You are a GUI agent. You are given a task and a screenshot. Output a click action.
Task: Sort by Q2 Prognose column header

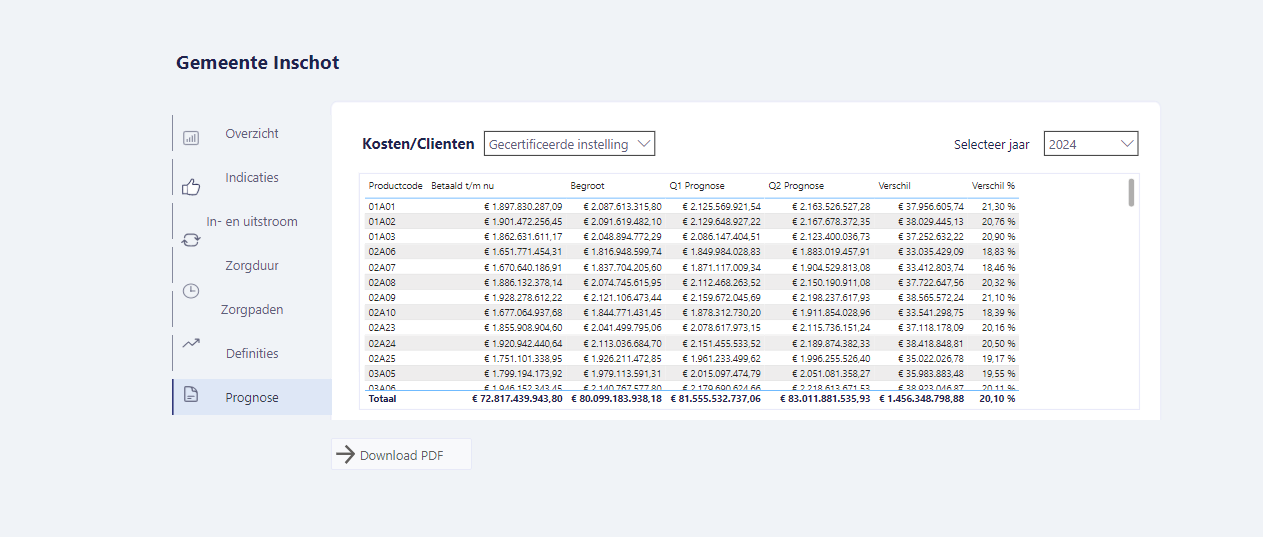click(x=796, y=186)
